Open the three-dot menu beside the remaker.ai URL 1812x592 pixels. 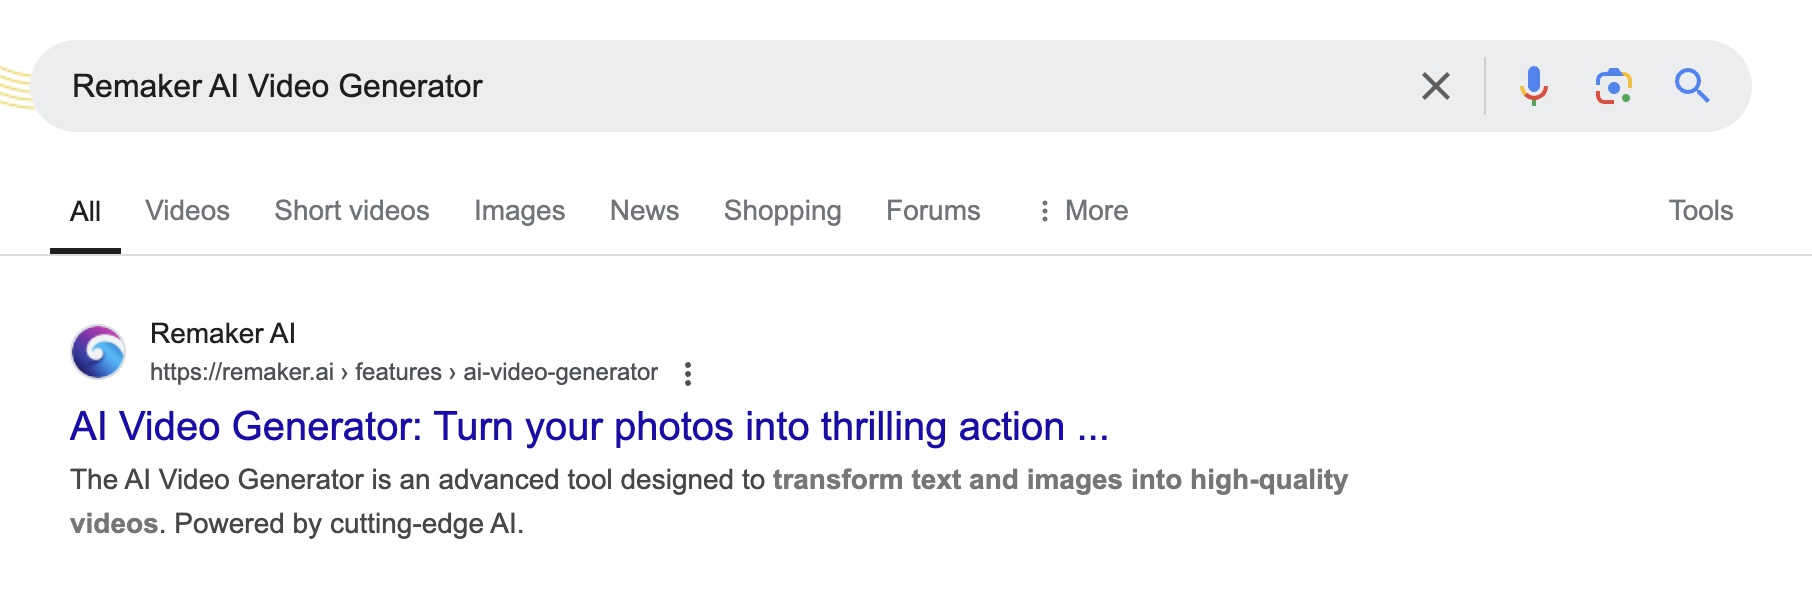click(x=687, y=373)
